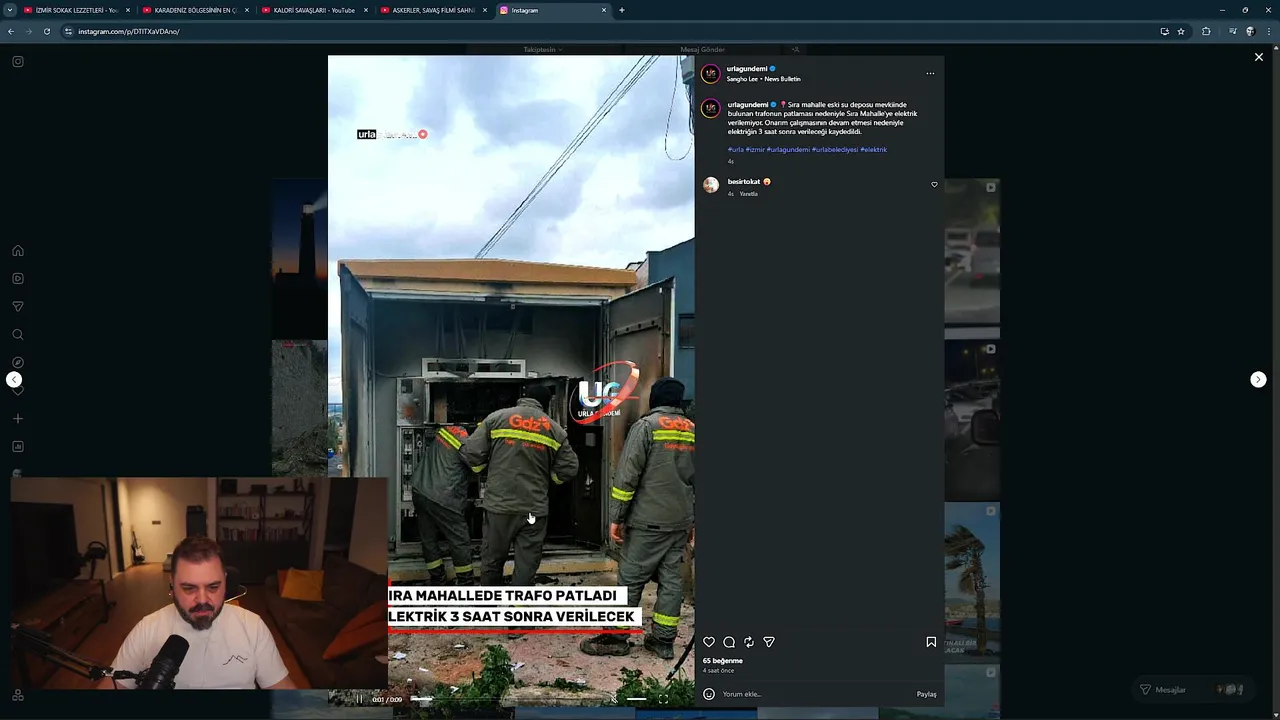The width and height of the screenshot is (1280, 720).
Task: Go to next post arrow
Action: (x=1258, y=379)
